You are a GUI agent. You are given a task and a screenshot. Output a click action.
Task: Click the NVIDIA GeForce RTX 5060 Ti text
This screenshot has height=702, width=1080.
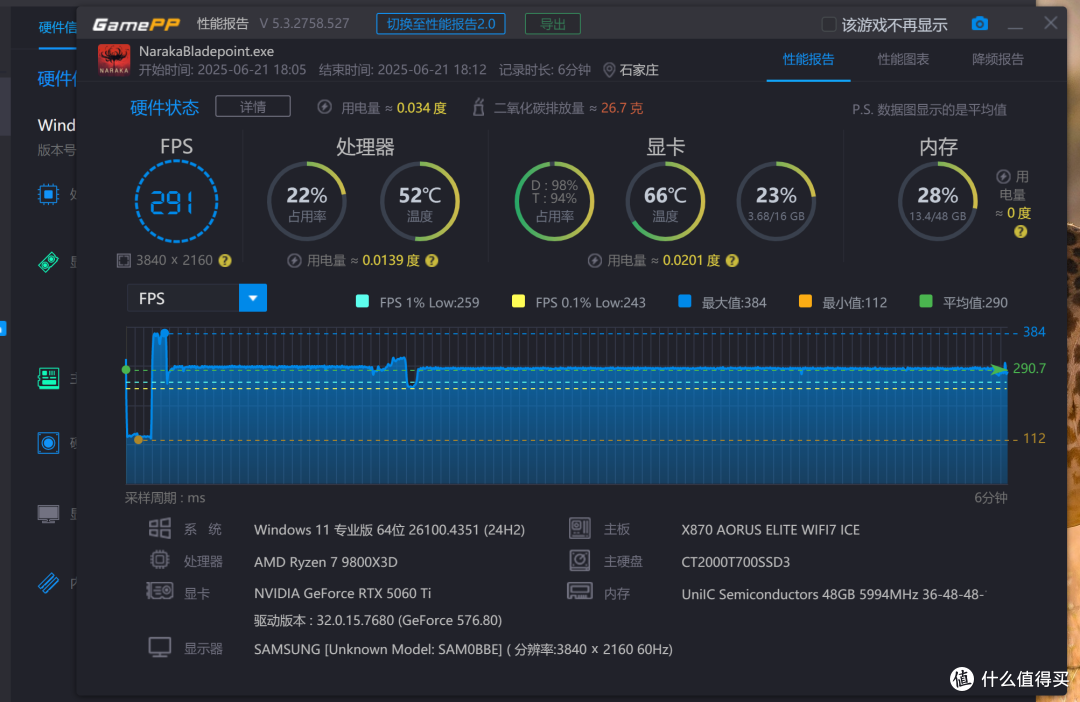(342, 593)
